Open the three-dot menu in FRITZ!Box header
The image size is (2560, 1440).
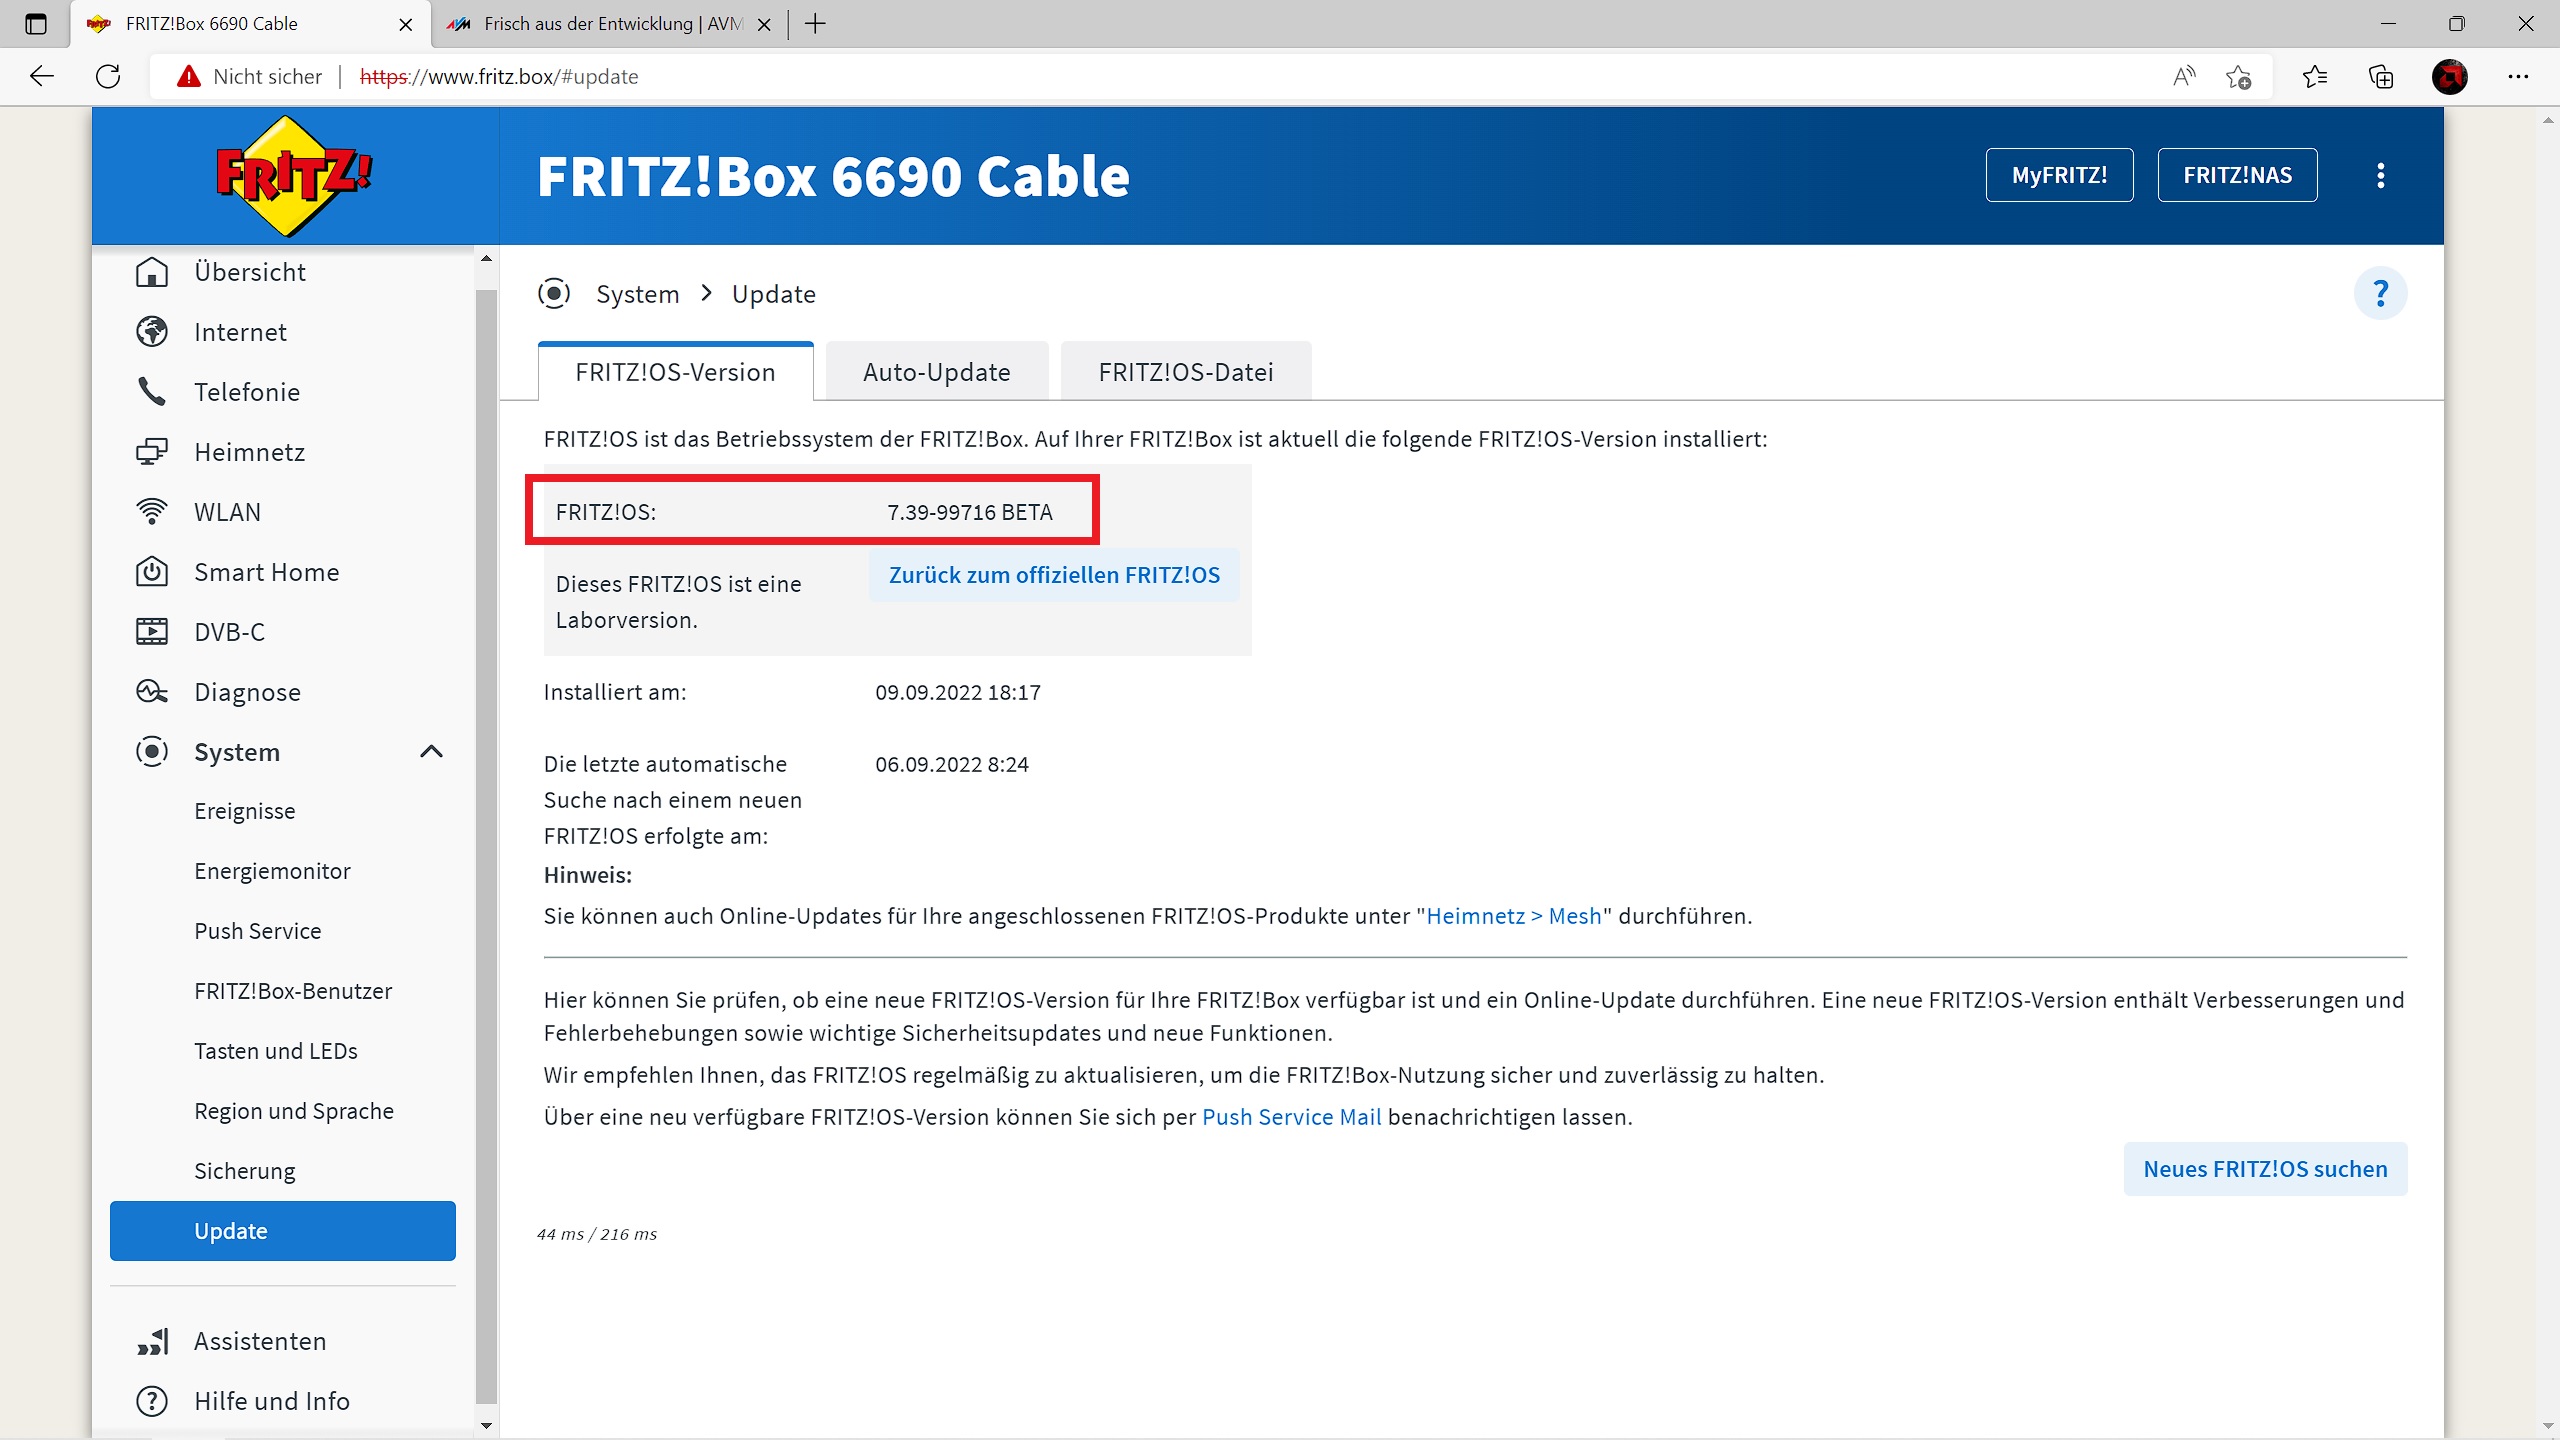(2380, 176)
